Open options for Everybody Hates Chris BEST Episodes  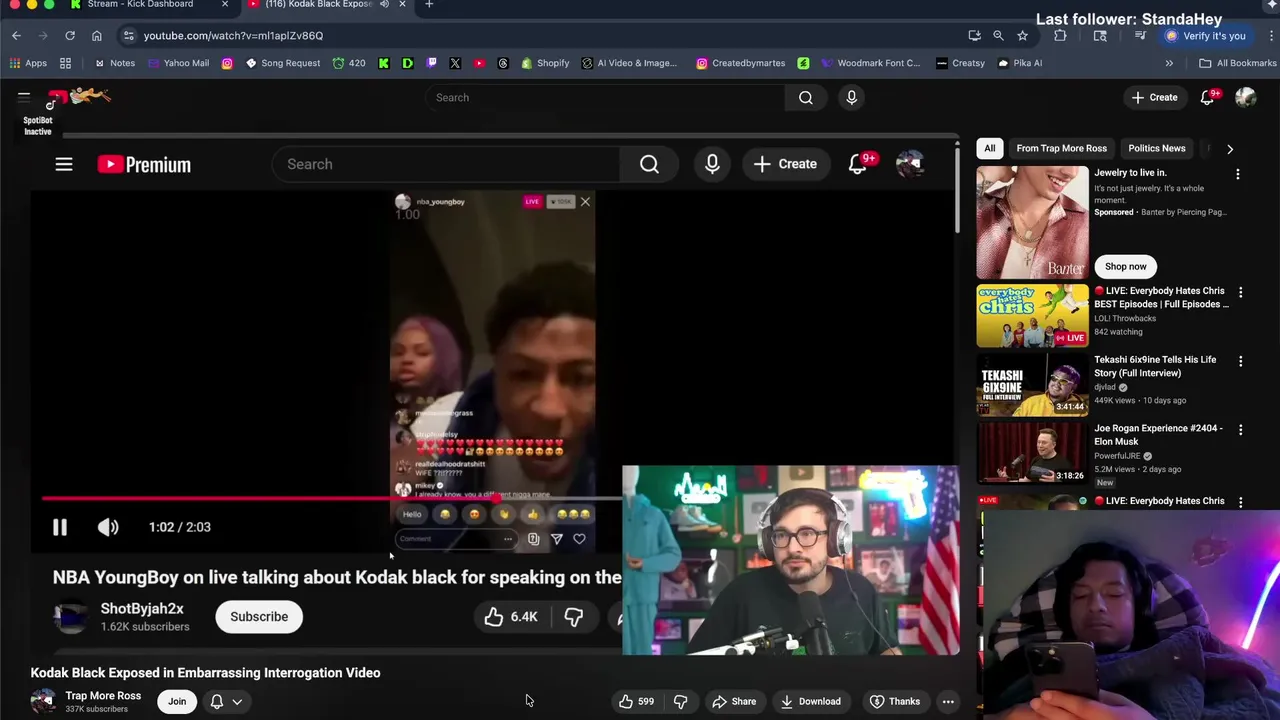point(1241,293)
